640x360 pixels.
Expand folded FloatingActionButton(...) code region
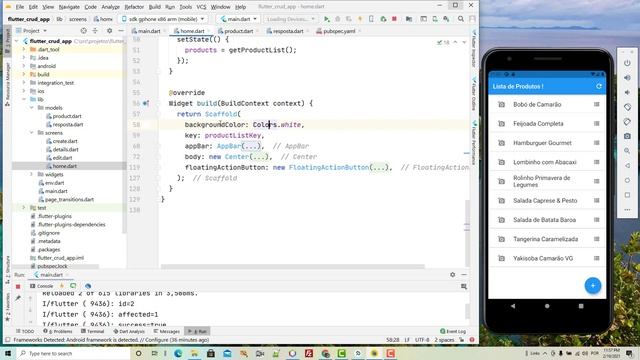tap(379, 167)
